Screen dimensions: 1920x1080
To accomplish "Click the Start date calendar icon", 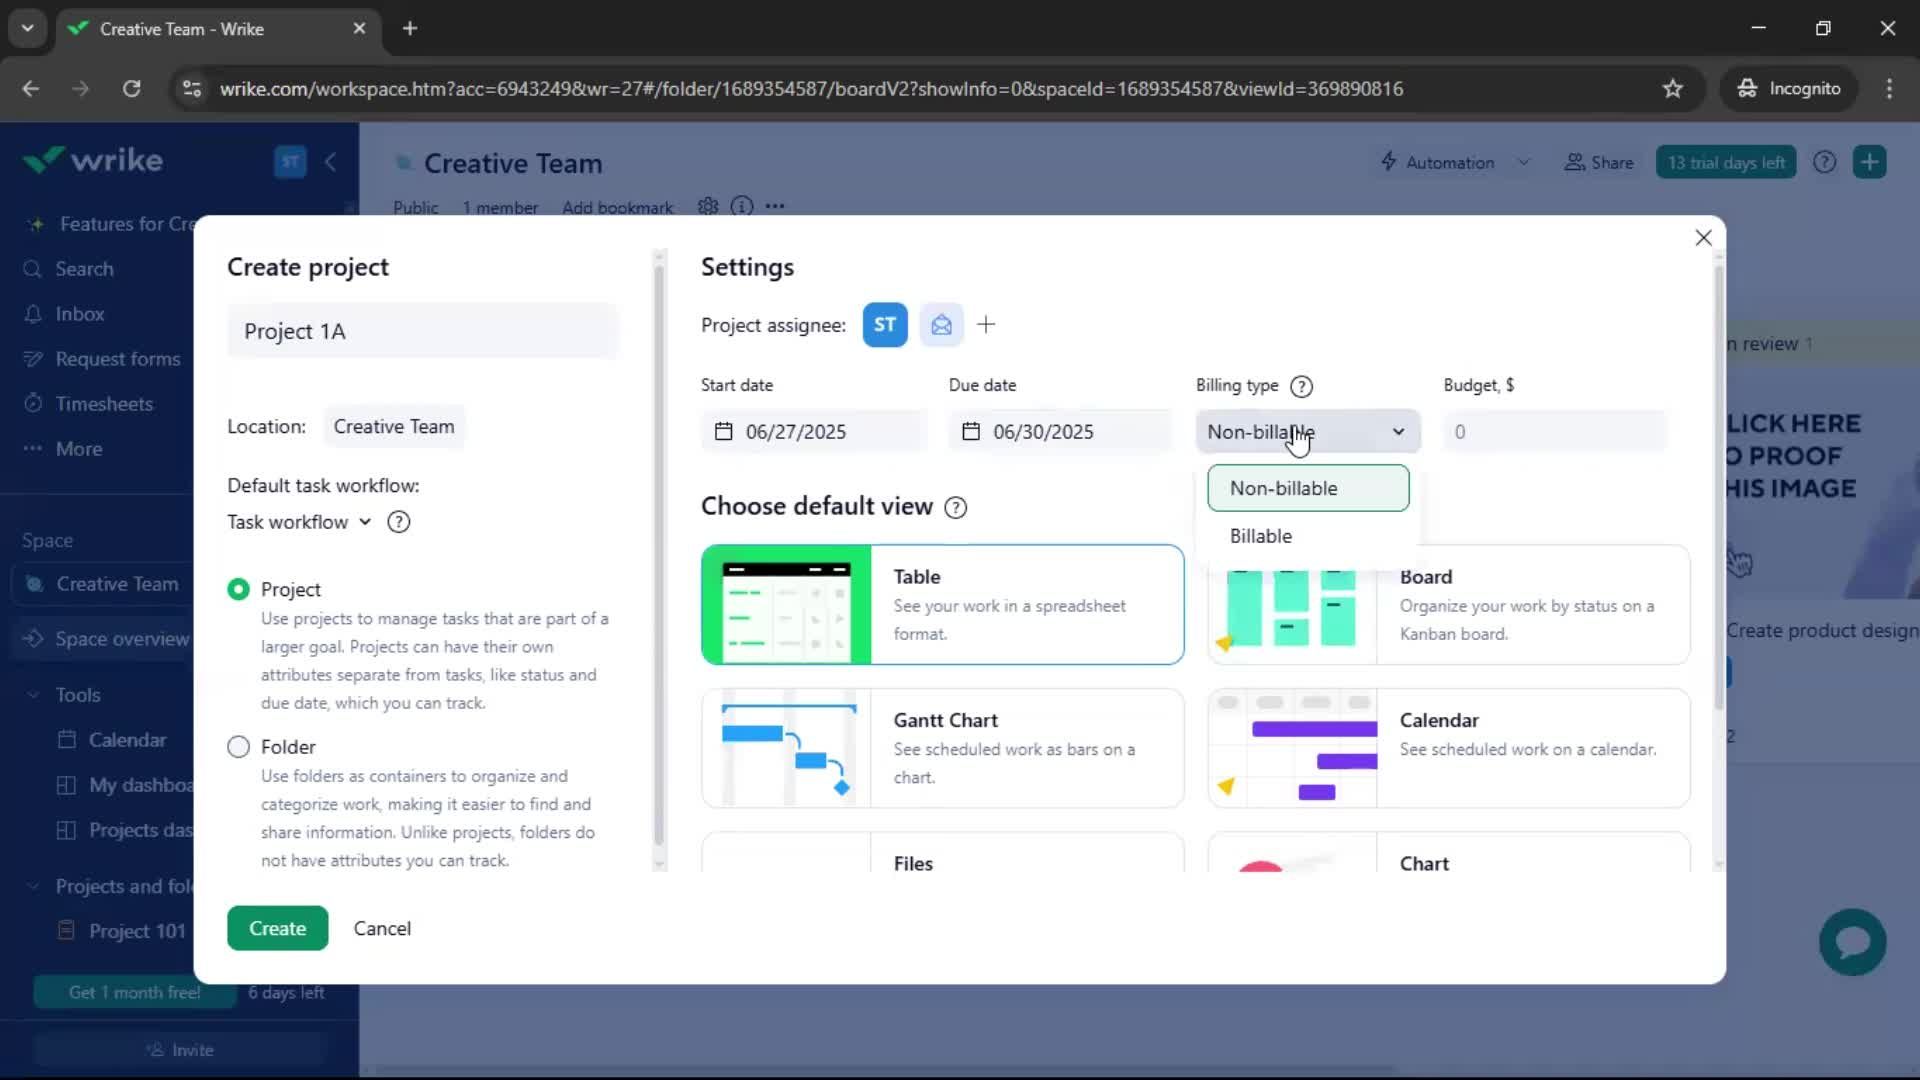I will [724, 432].
